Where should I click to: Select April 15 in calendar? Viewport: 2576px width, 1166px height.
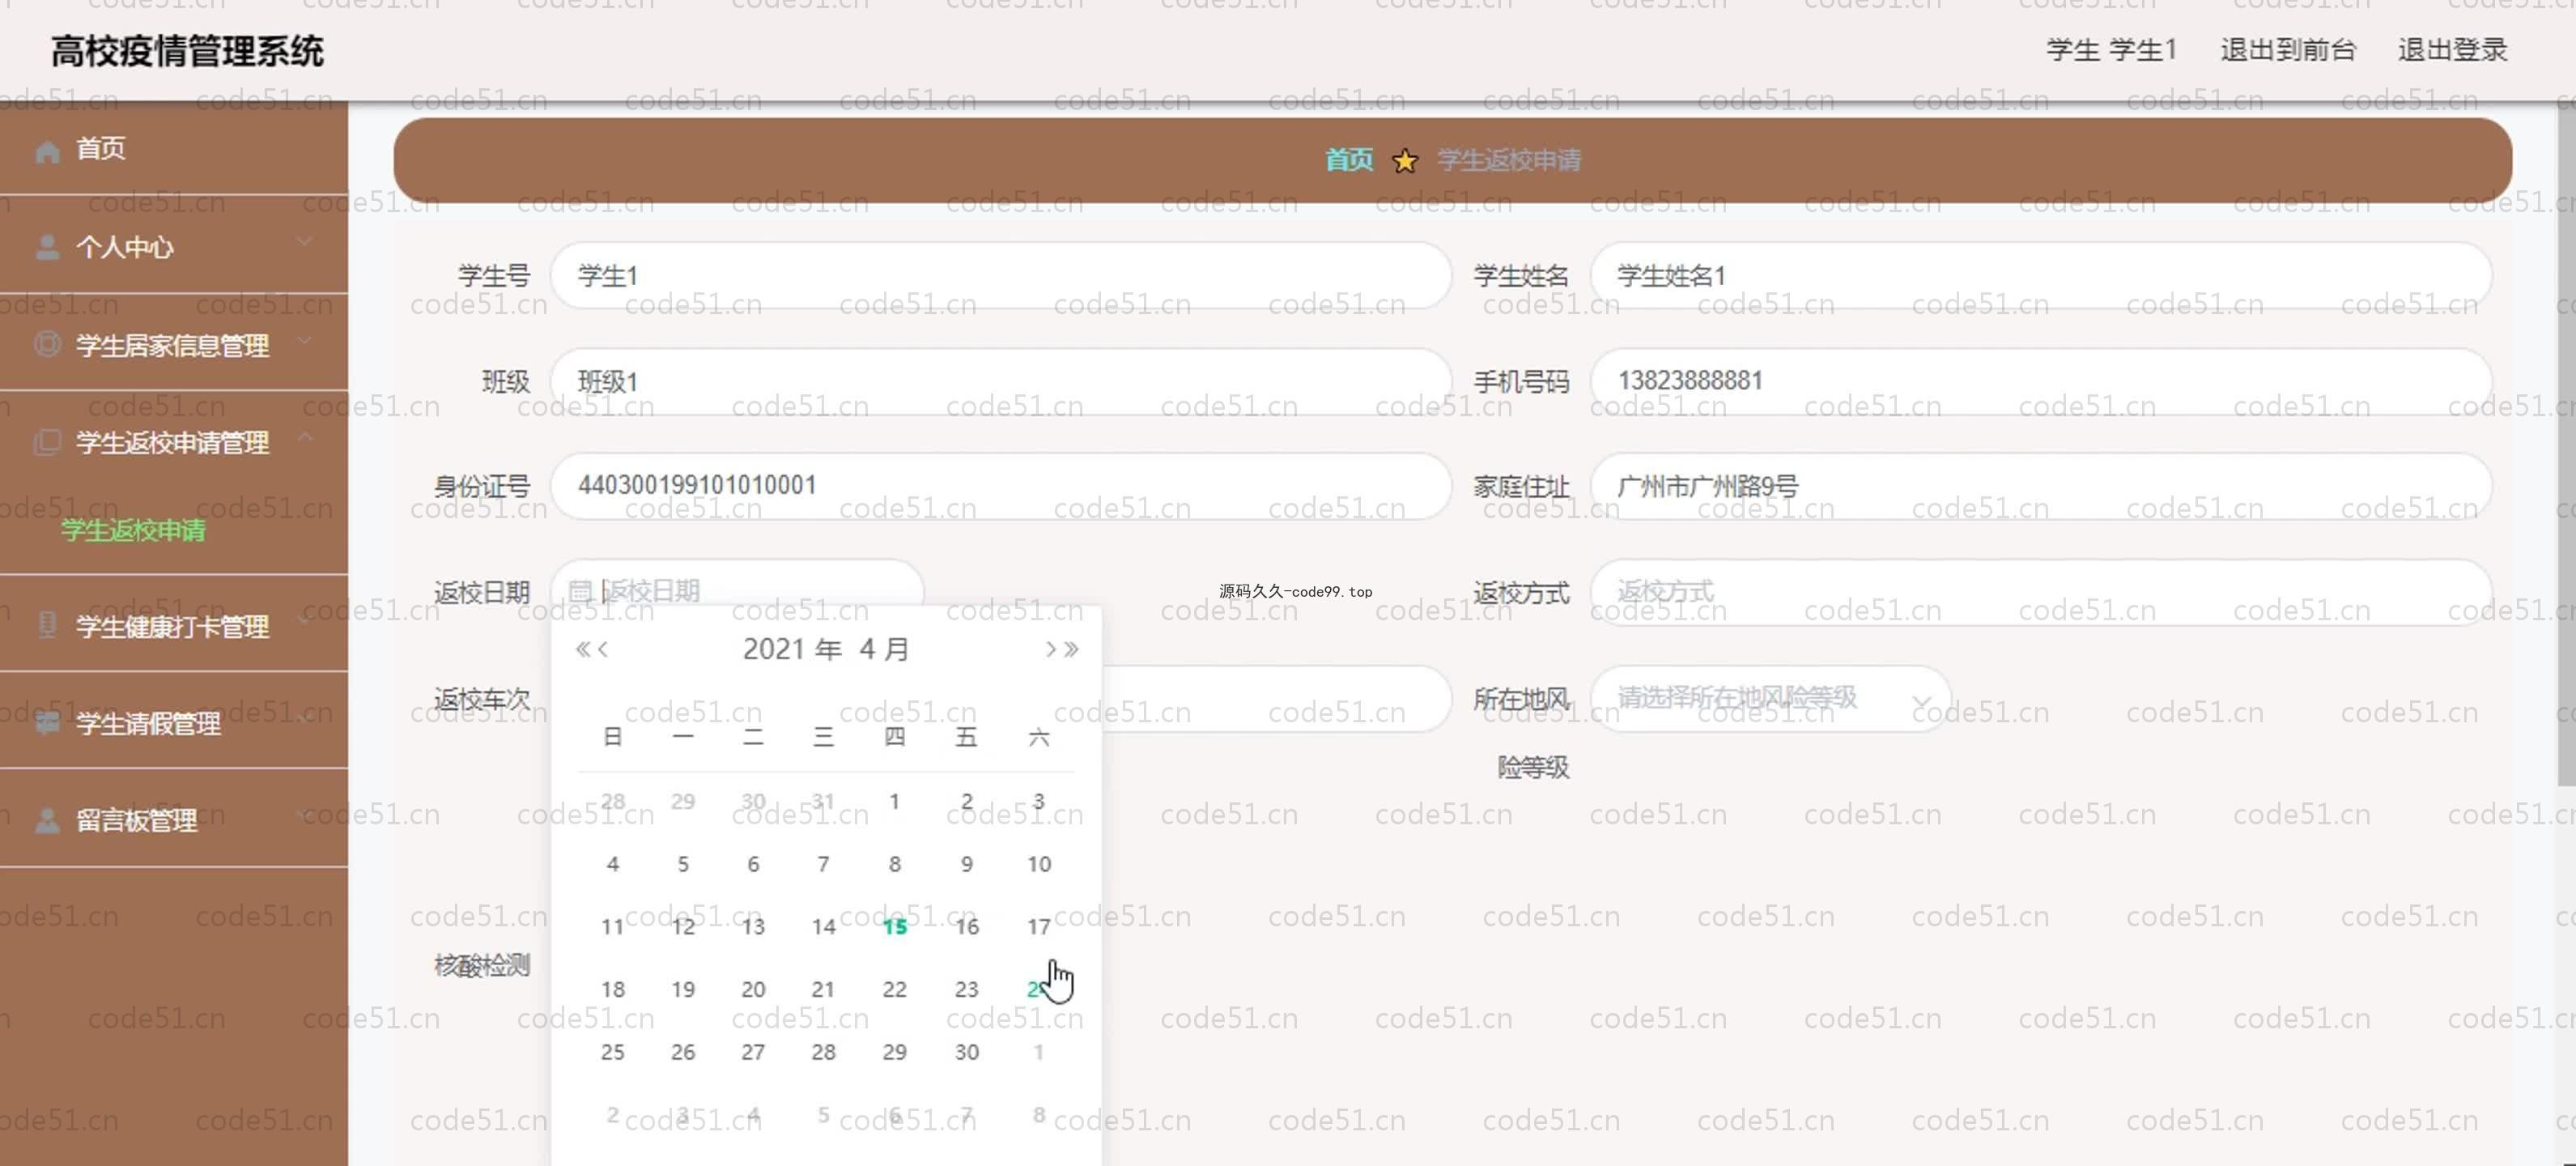[894, 927]
